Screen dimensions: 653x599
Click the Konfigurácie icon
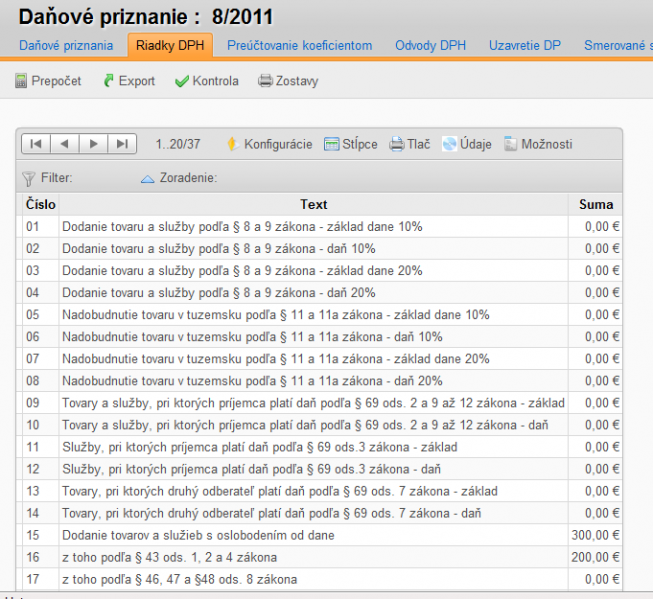tap(233, 144)
